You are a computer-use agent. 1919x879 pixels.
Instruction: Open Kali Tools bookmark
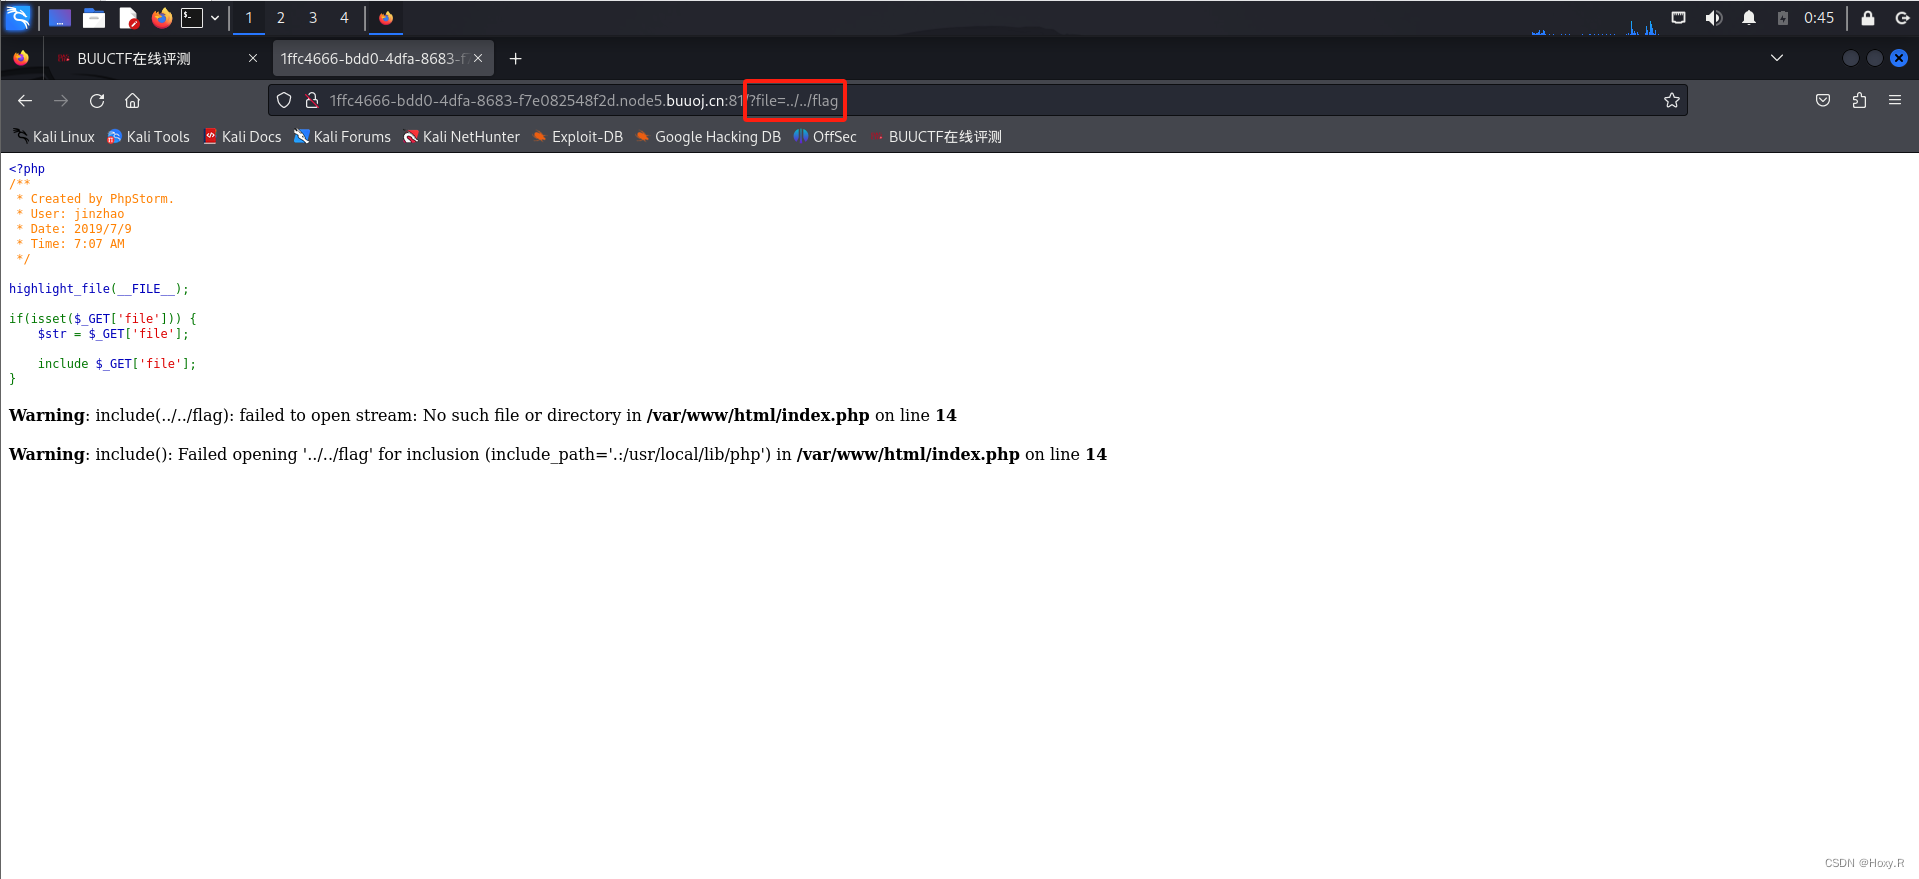click(x=148, y=137)
